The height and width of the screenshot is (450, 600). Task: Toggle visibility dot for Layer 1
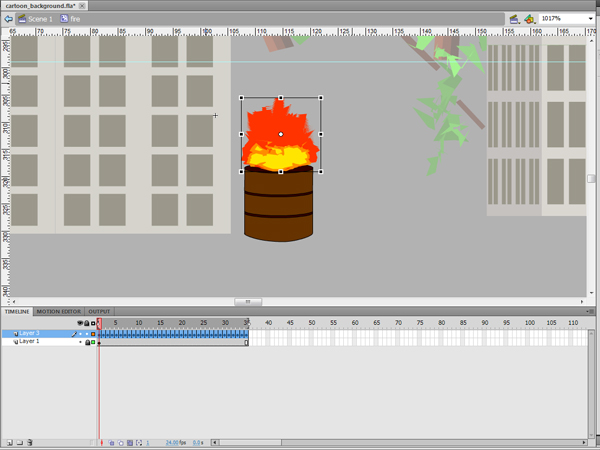(x=80, y=342)
